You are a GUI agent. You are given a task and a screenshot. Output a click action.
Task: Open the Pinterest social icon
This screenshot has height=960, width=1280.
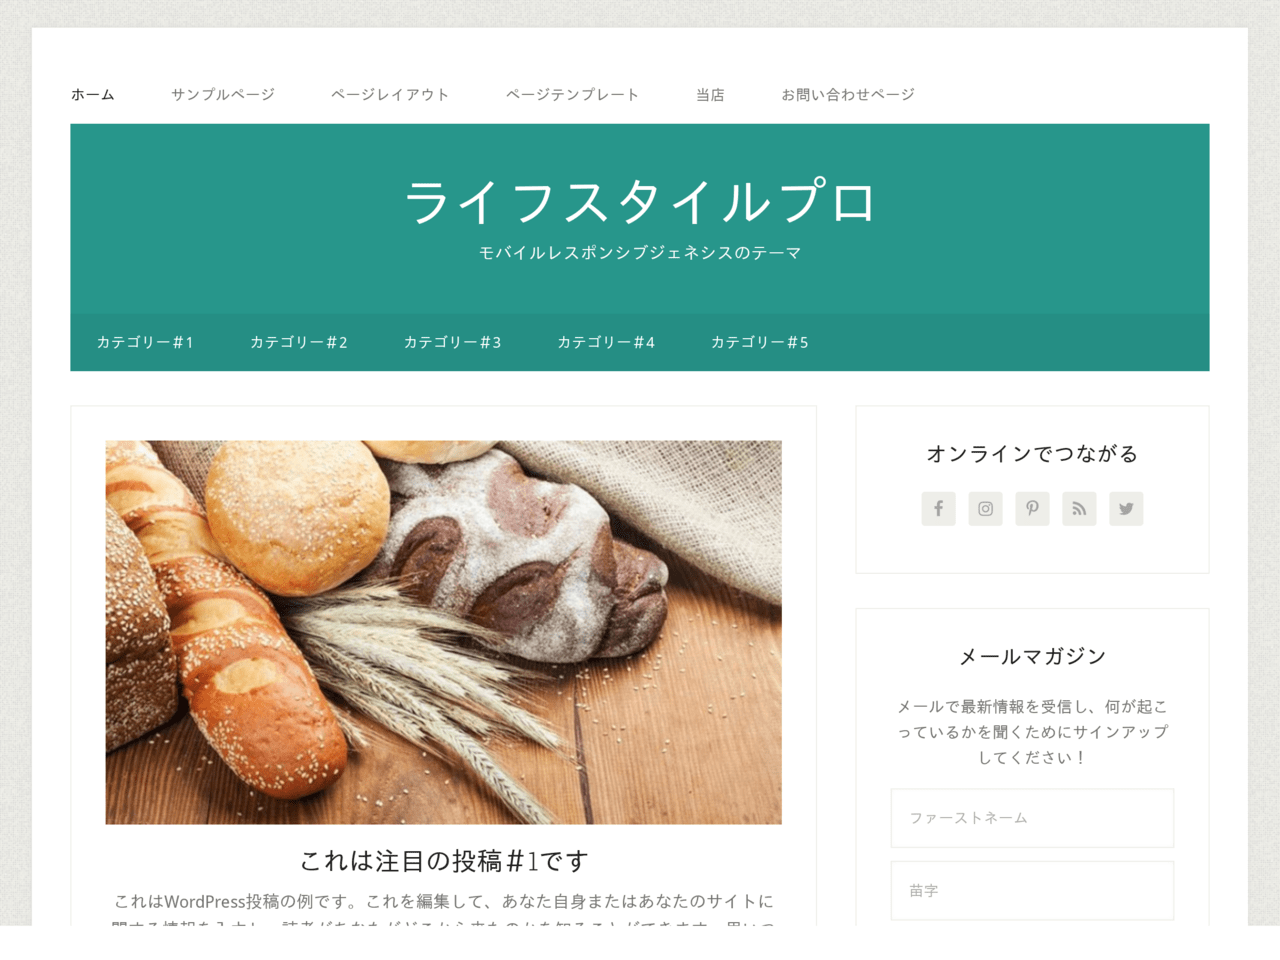coord(1032,509)
